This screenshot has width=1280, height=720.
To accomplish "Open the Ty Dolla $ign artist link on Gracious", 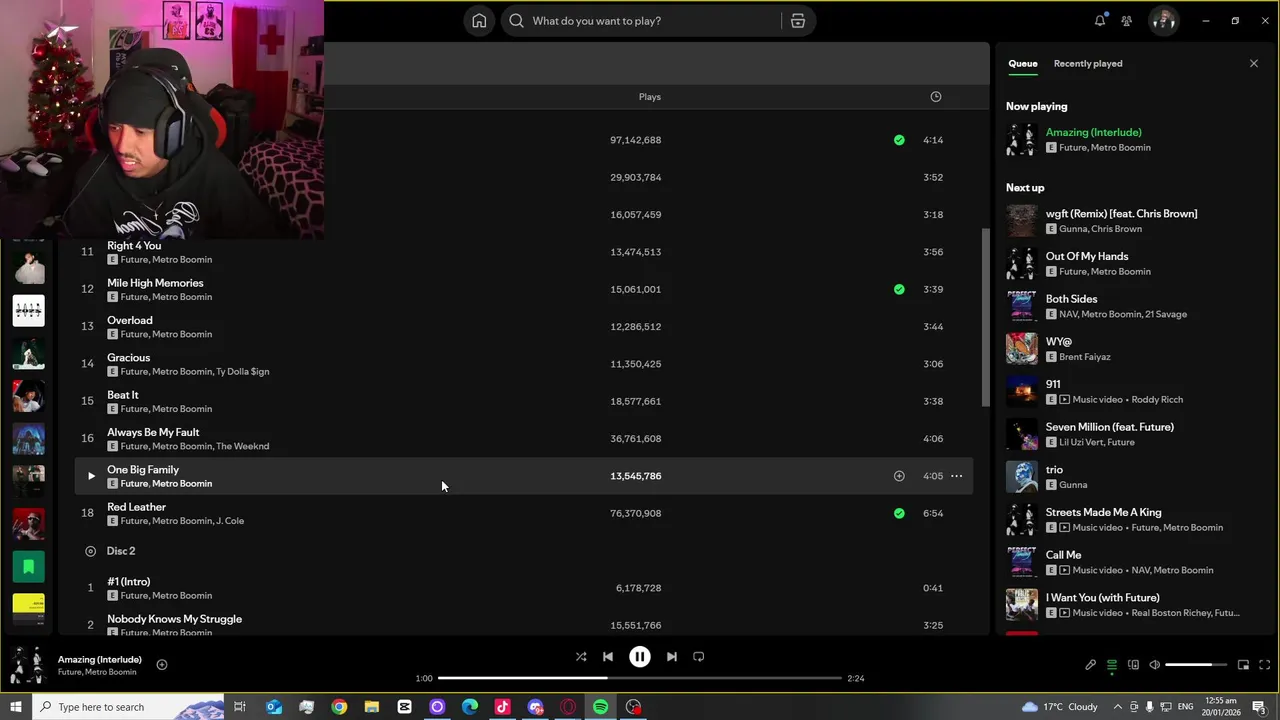I will (243, 372).
